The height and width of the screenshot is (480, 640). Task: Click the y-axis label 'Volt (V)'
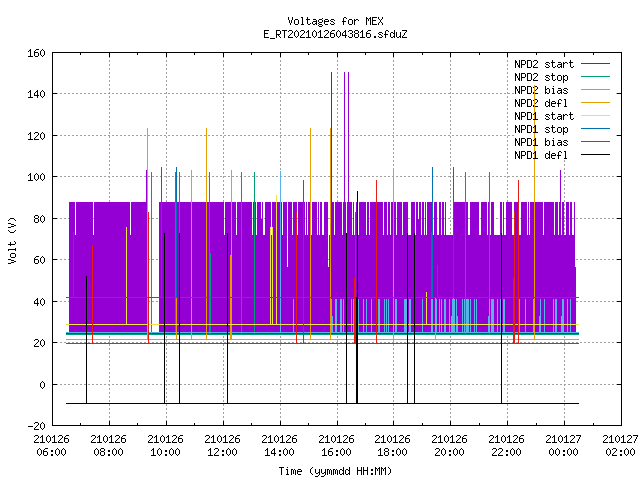point(13,241)
